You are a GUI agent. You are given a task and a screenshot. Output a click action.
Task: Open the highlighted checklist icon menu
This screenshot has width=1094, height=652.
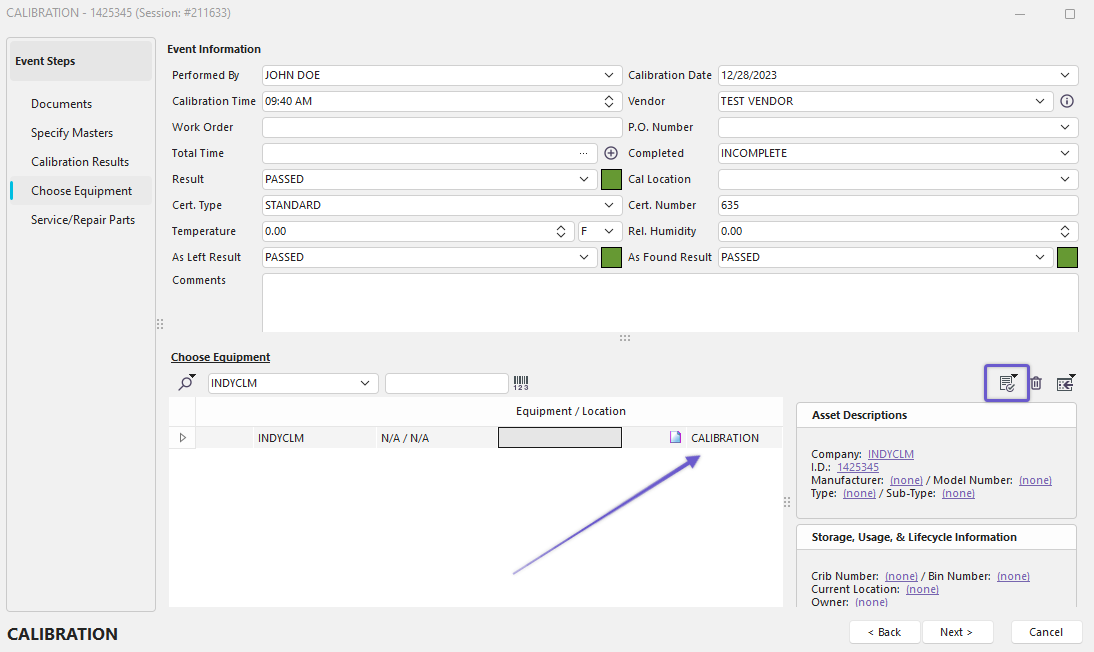click(x=1007, y=383)
